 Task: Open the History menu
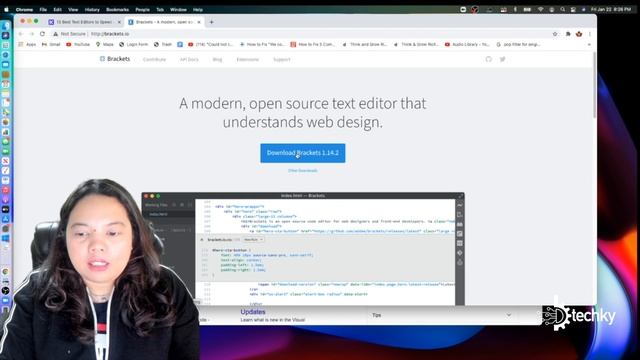(92, 9)
